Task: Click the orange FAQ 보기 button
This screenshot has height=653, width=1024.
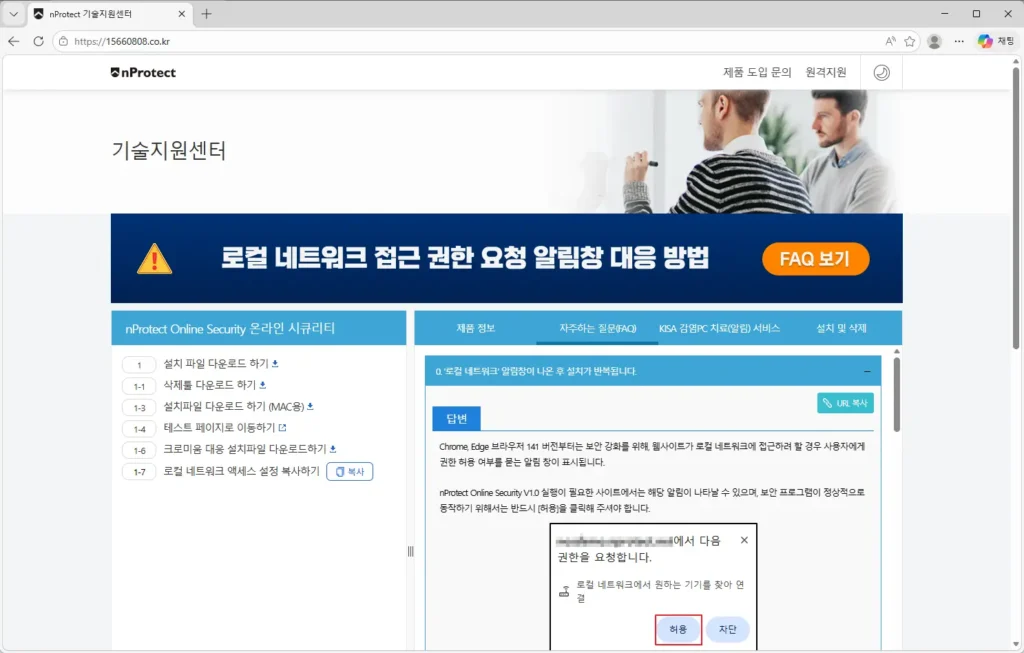Action: click(x=816, y=258)
